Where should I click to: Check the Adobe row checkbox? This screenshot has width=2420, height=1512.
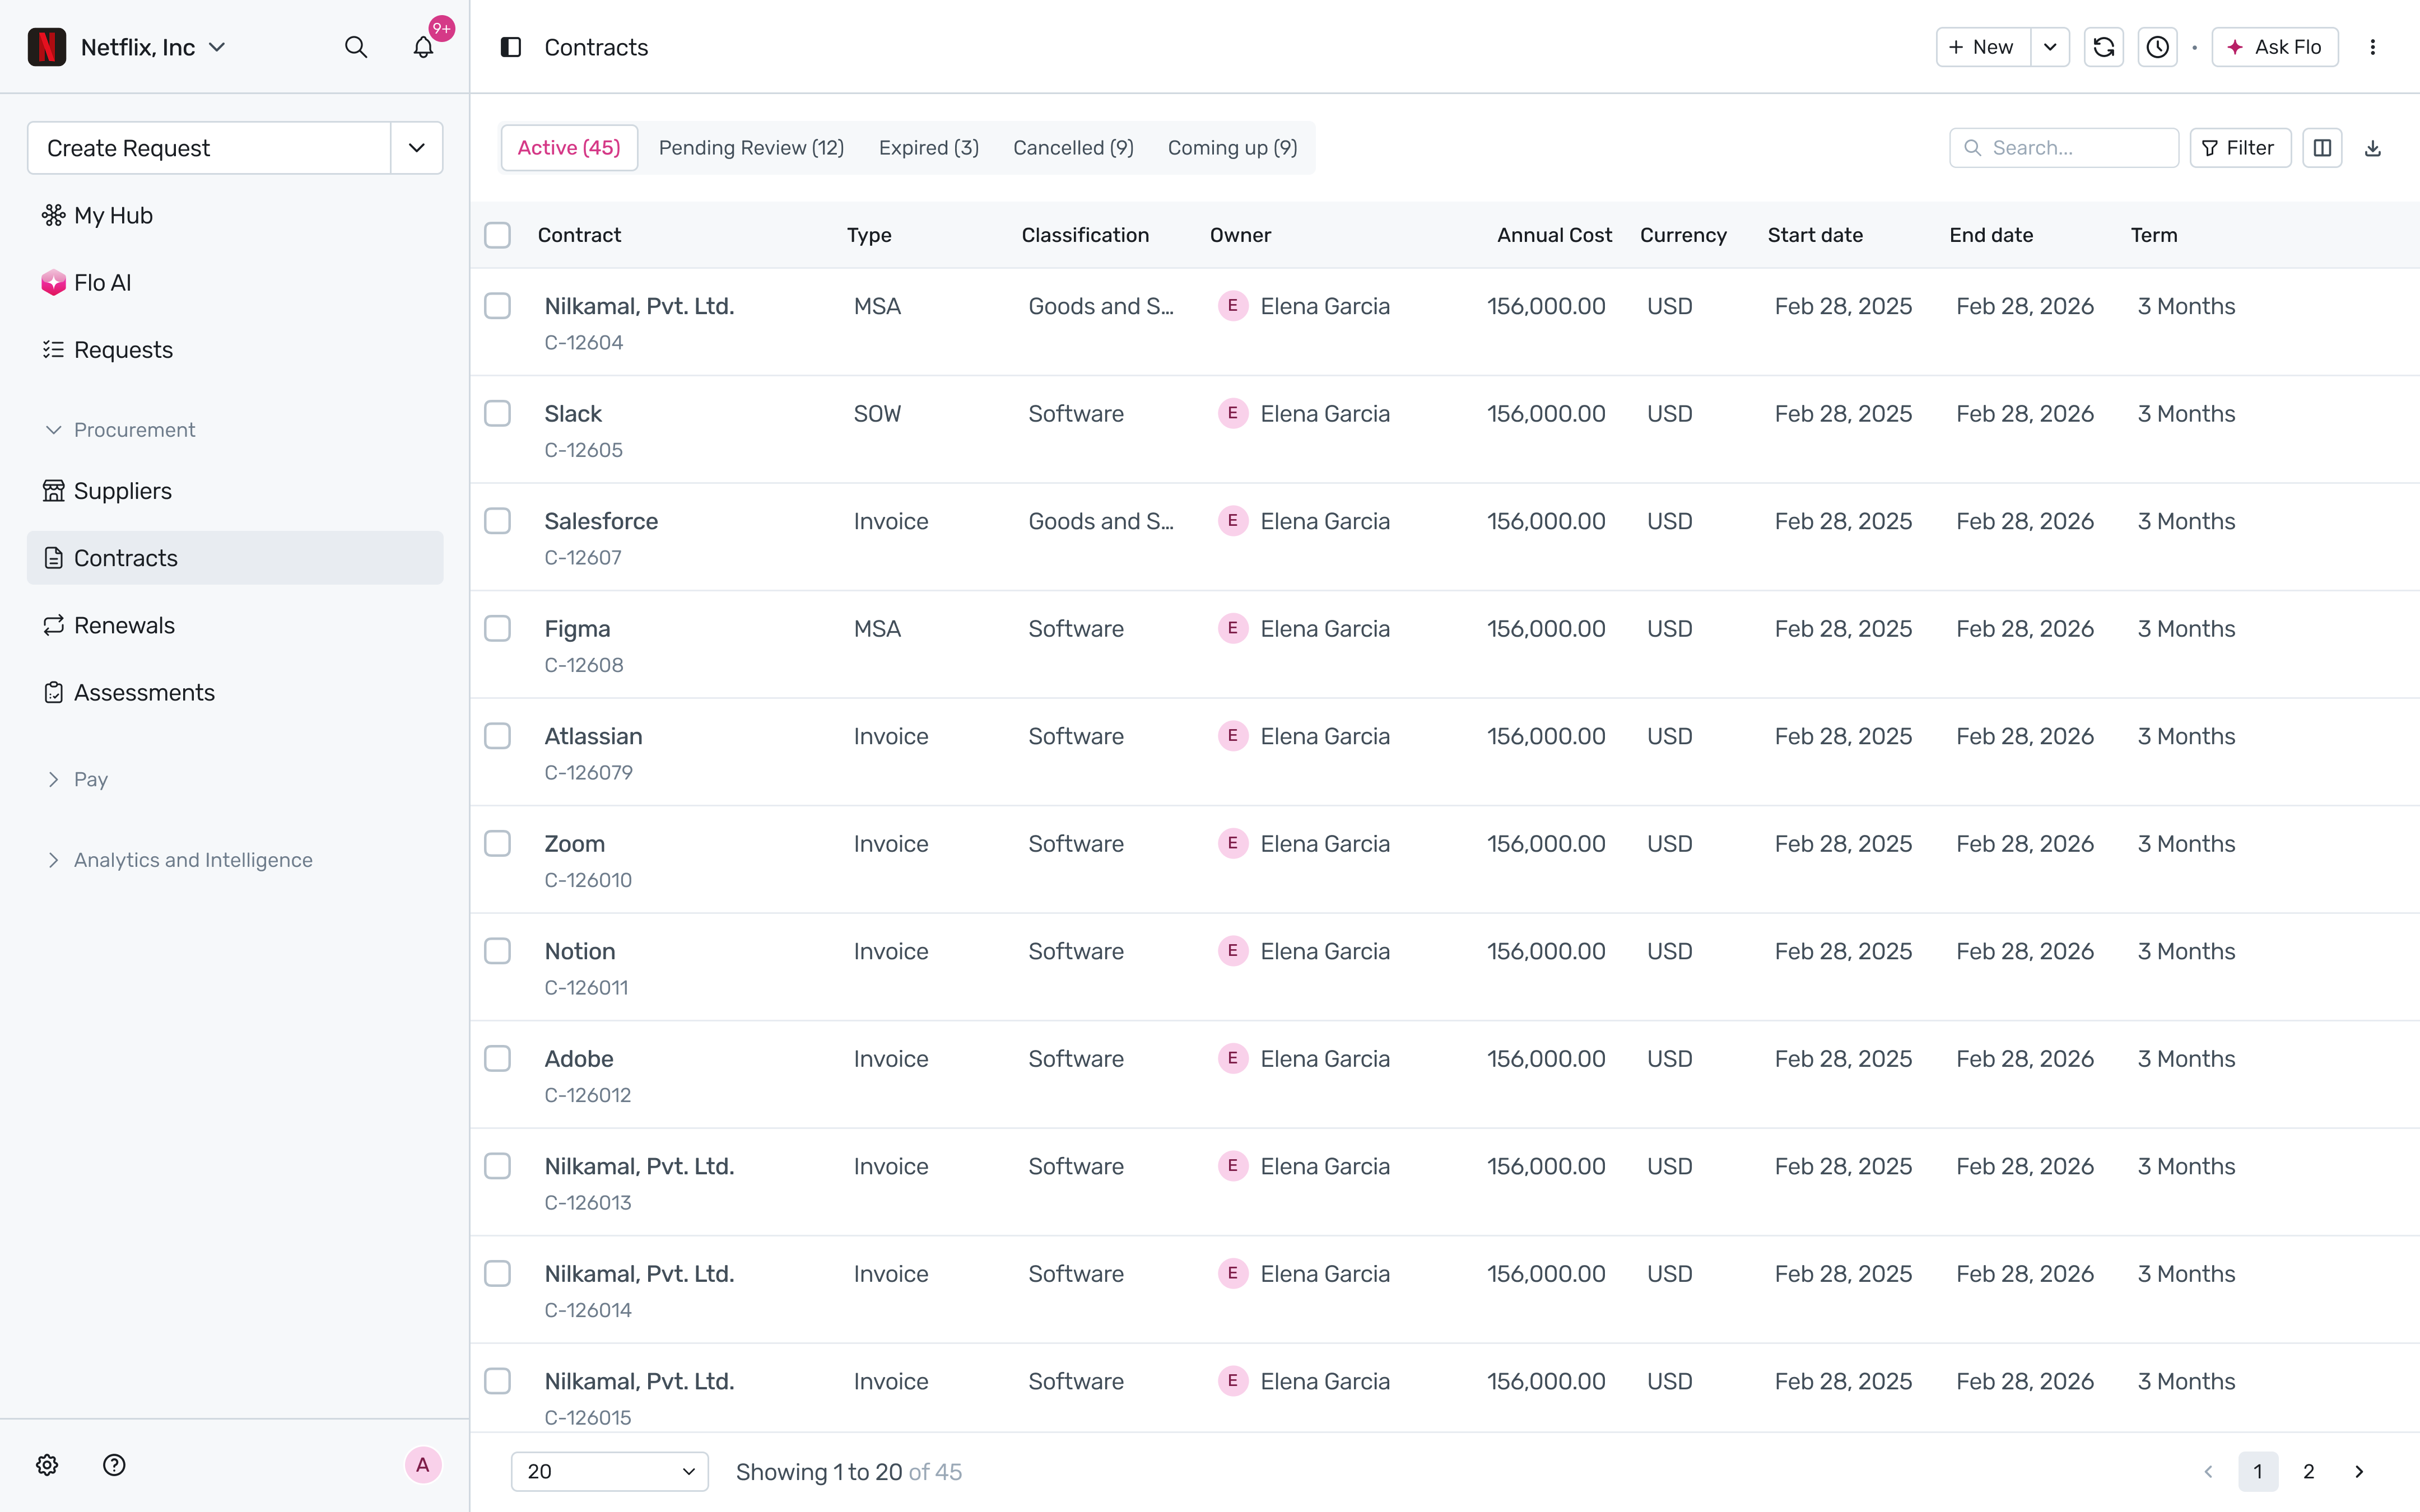[x=497, y=1058]
